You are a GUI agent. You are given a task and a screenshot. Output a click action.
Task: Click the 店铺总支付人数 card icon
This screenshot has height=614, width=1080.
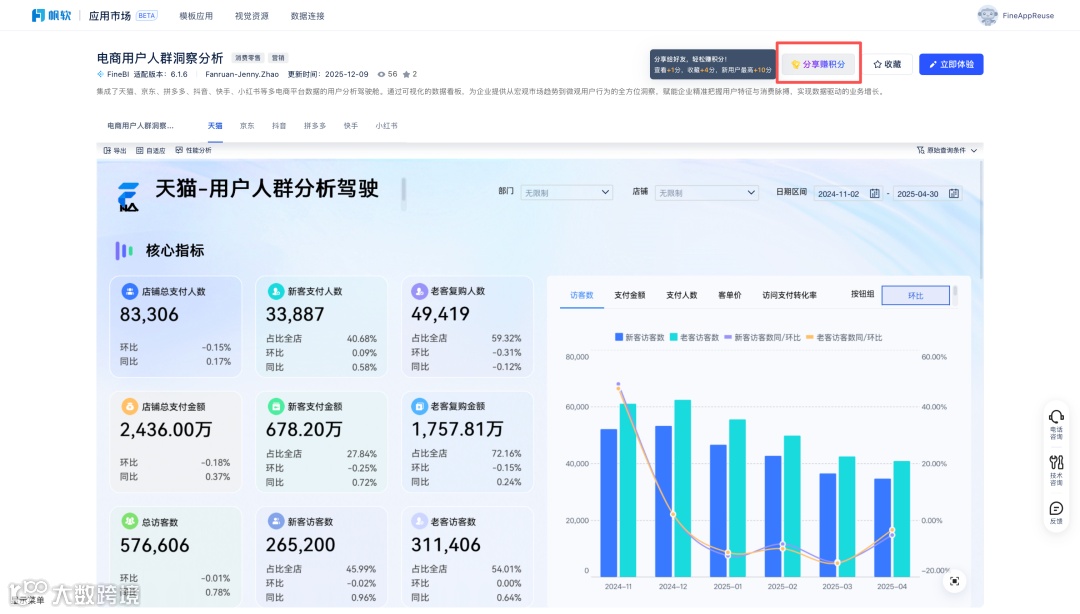[x=129, y=291]
